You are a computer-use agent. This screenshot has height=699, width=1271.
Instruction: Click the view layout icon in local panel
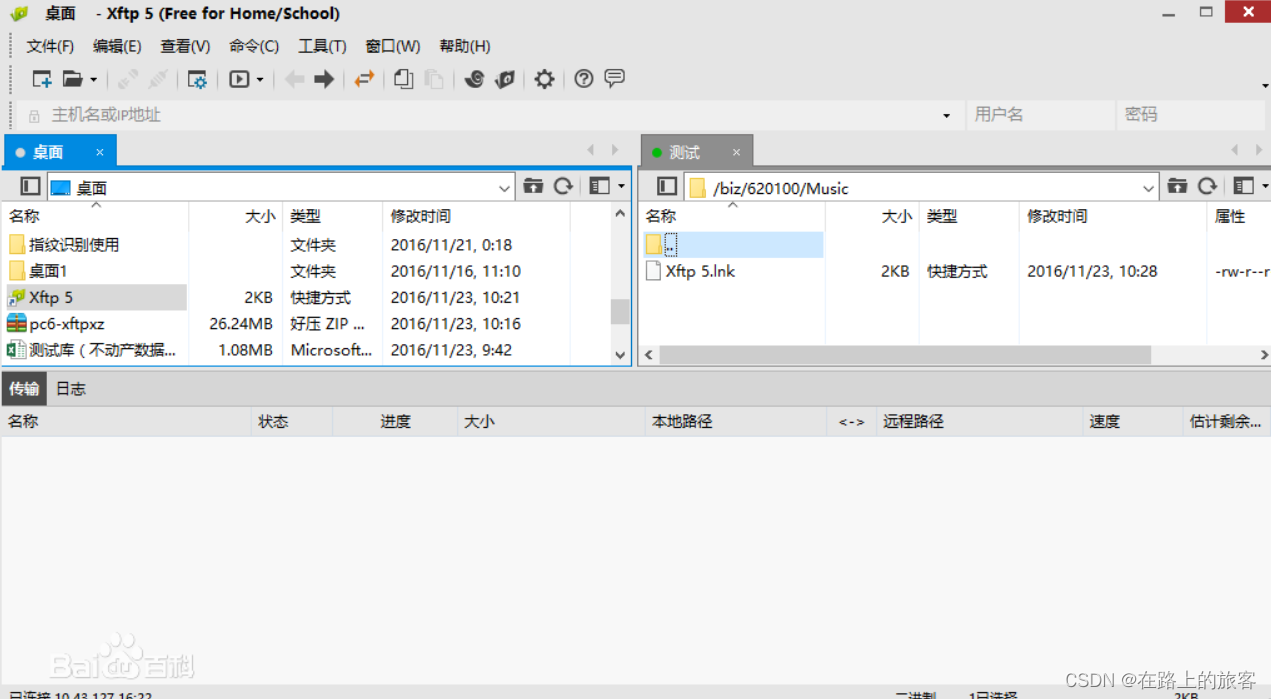point(599,186)
